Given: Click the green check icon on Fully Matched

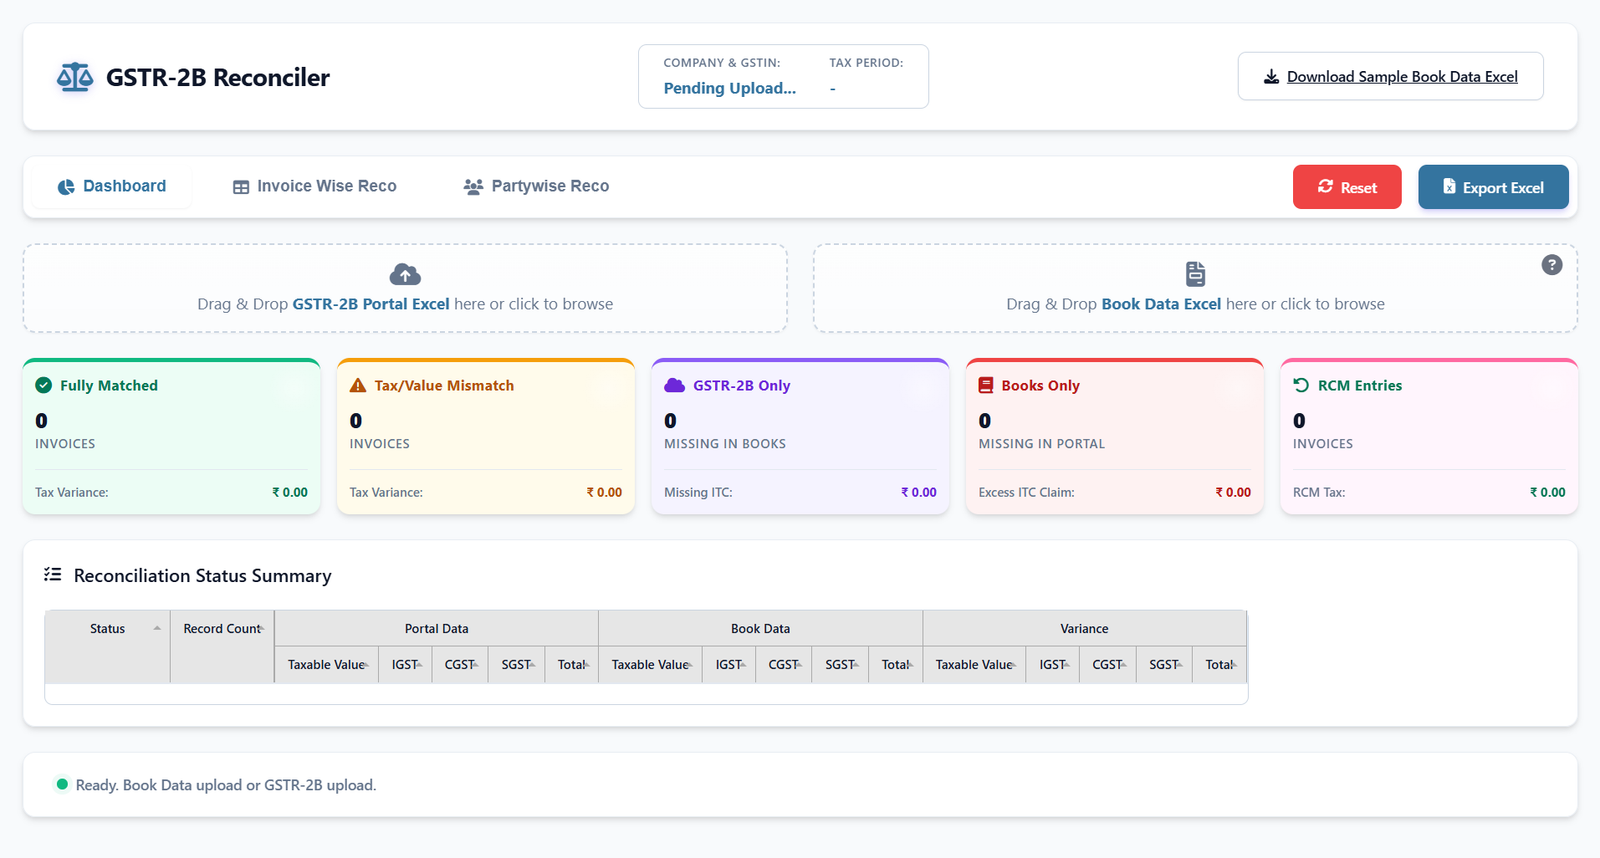Looking at the screenshot, I should [x=44, y=385].
